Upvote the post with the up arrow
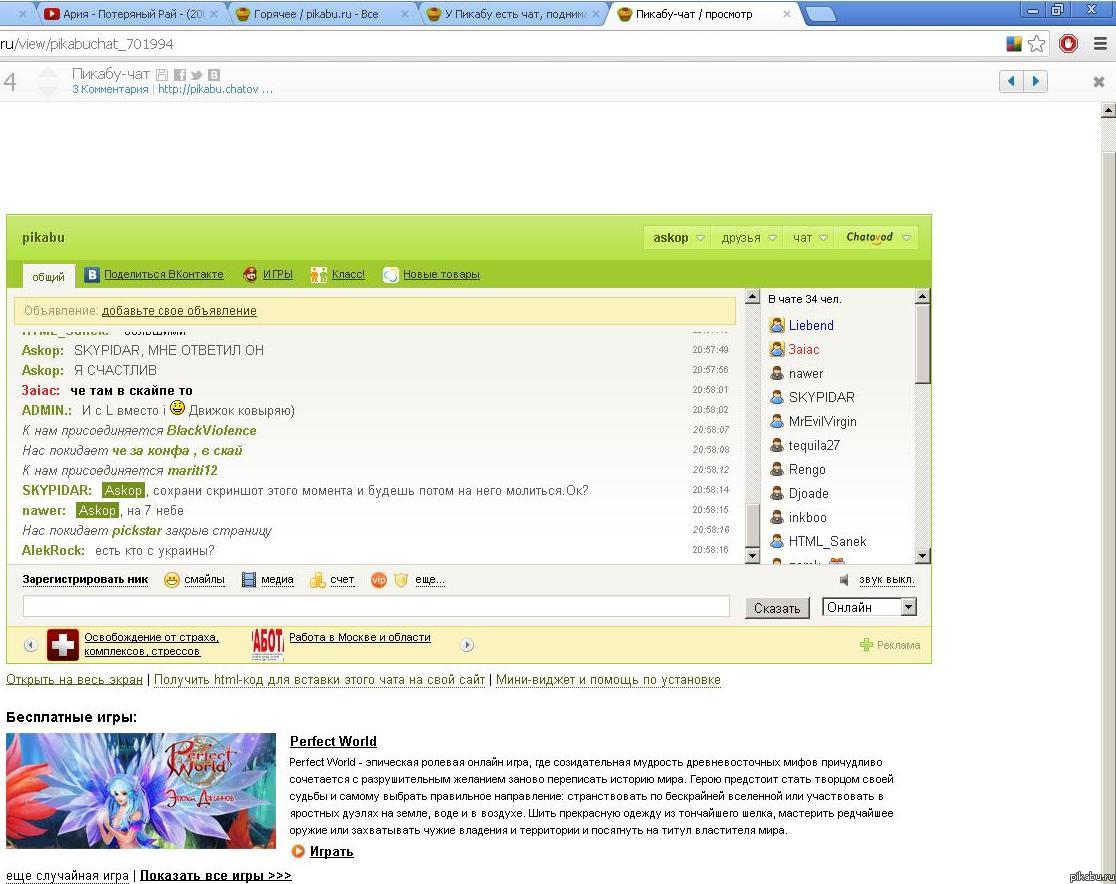Viewport: 1116px width, 884px height. (x=48, y=73)
